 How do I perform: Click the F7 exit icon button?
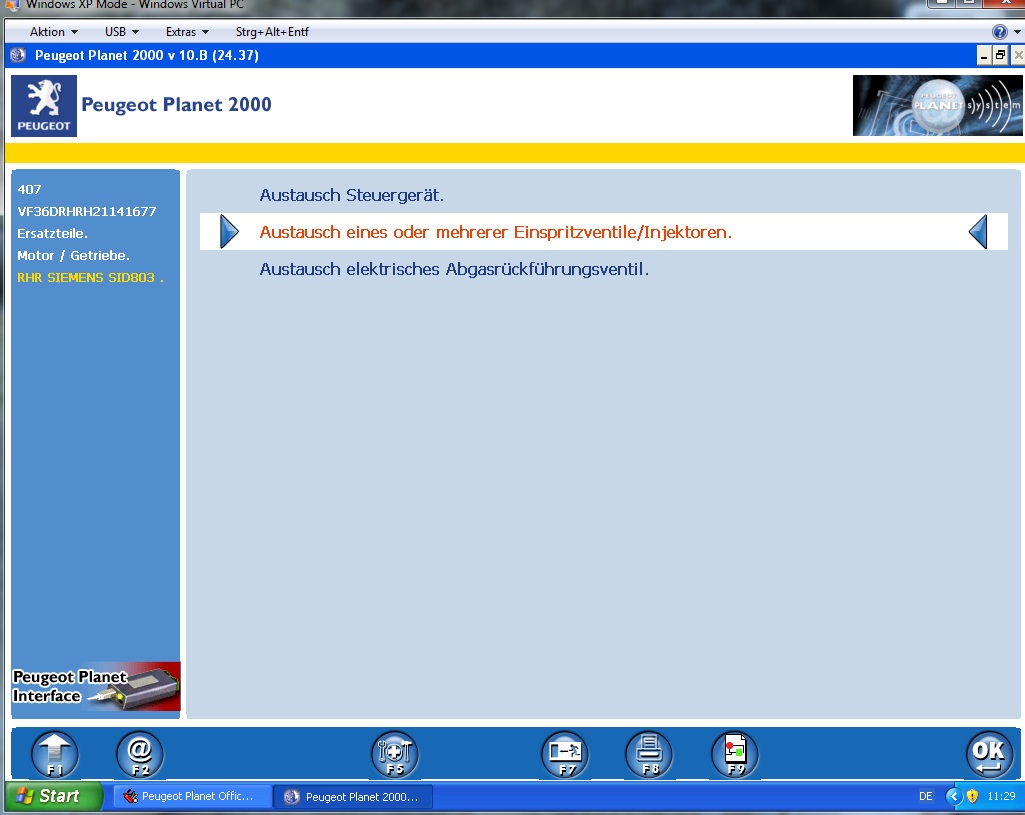(565, 754)
